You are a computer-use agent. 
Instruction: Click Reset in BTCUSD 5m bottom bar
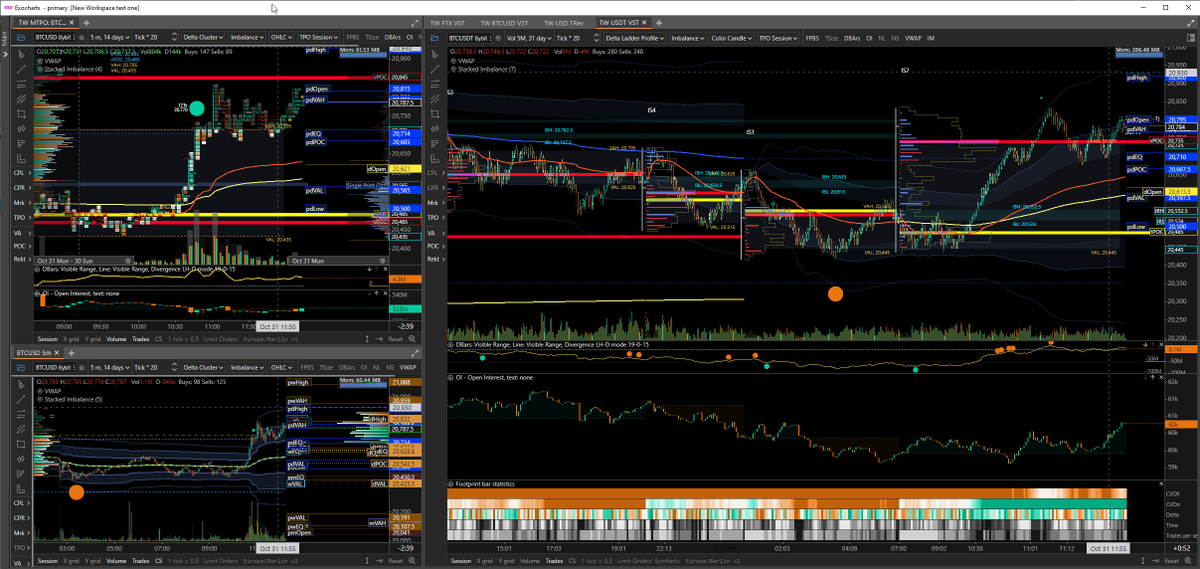tap(395, 561)
